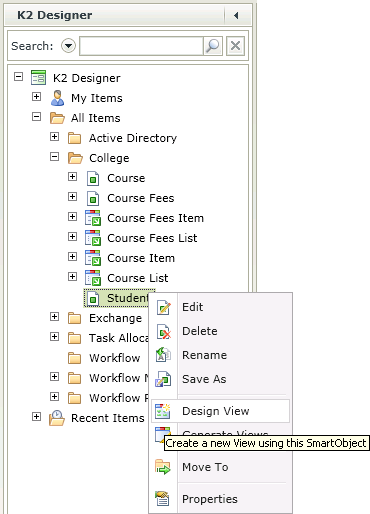Open the search options dropdown arrow
The height and width of the screenshot is (514, 370).
(68, 46)
